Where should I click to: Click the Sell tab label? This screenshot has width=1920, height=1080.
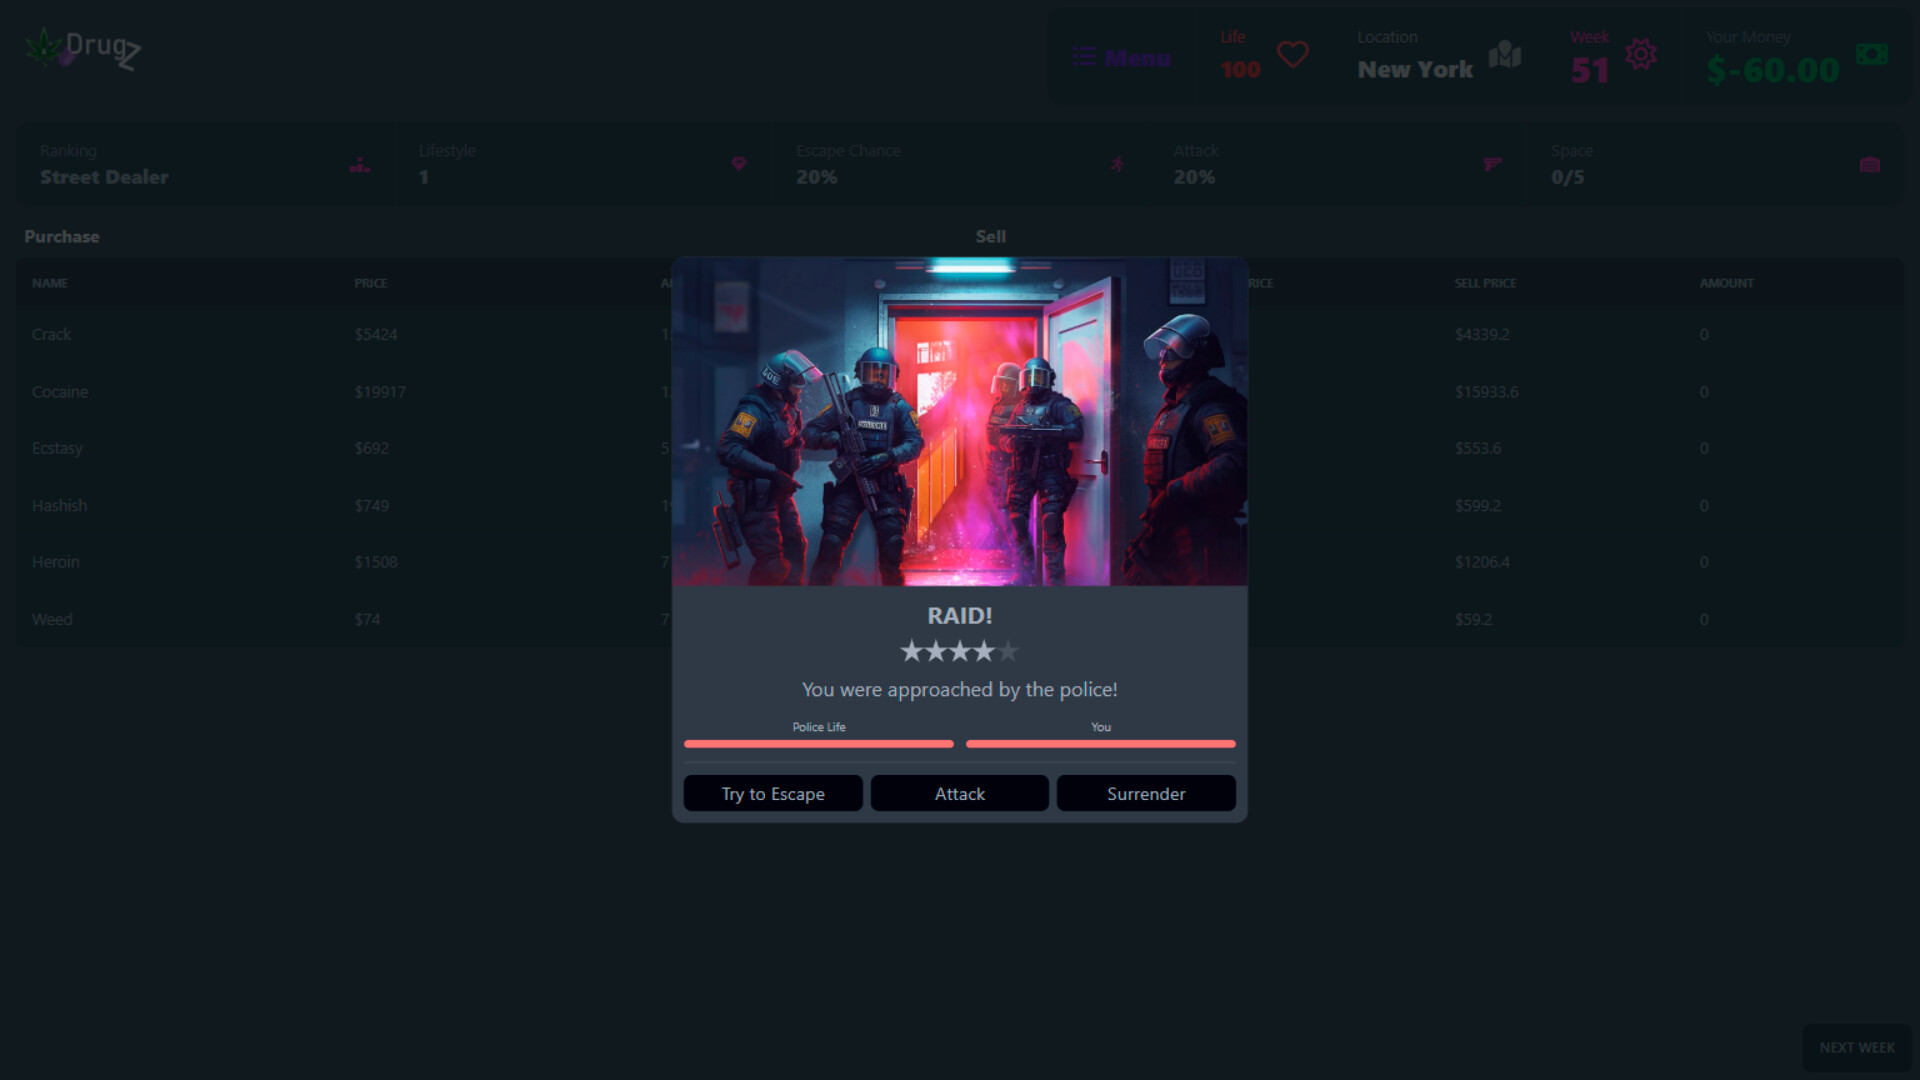click(x=990, y=236)
